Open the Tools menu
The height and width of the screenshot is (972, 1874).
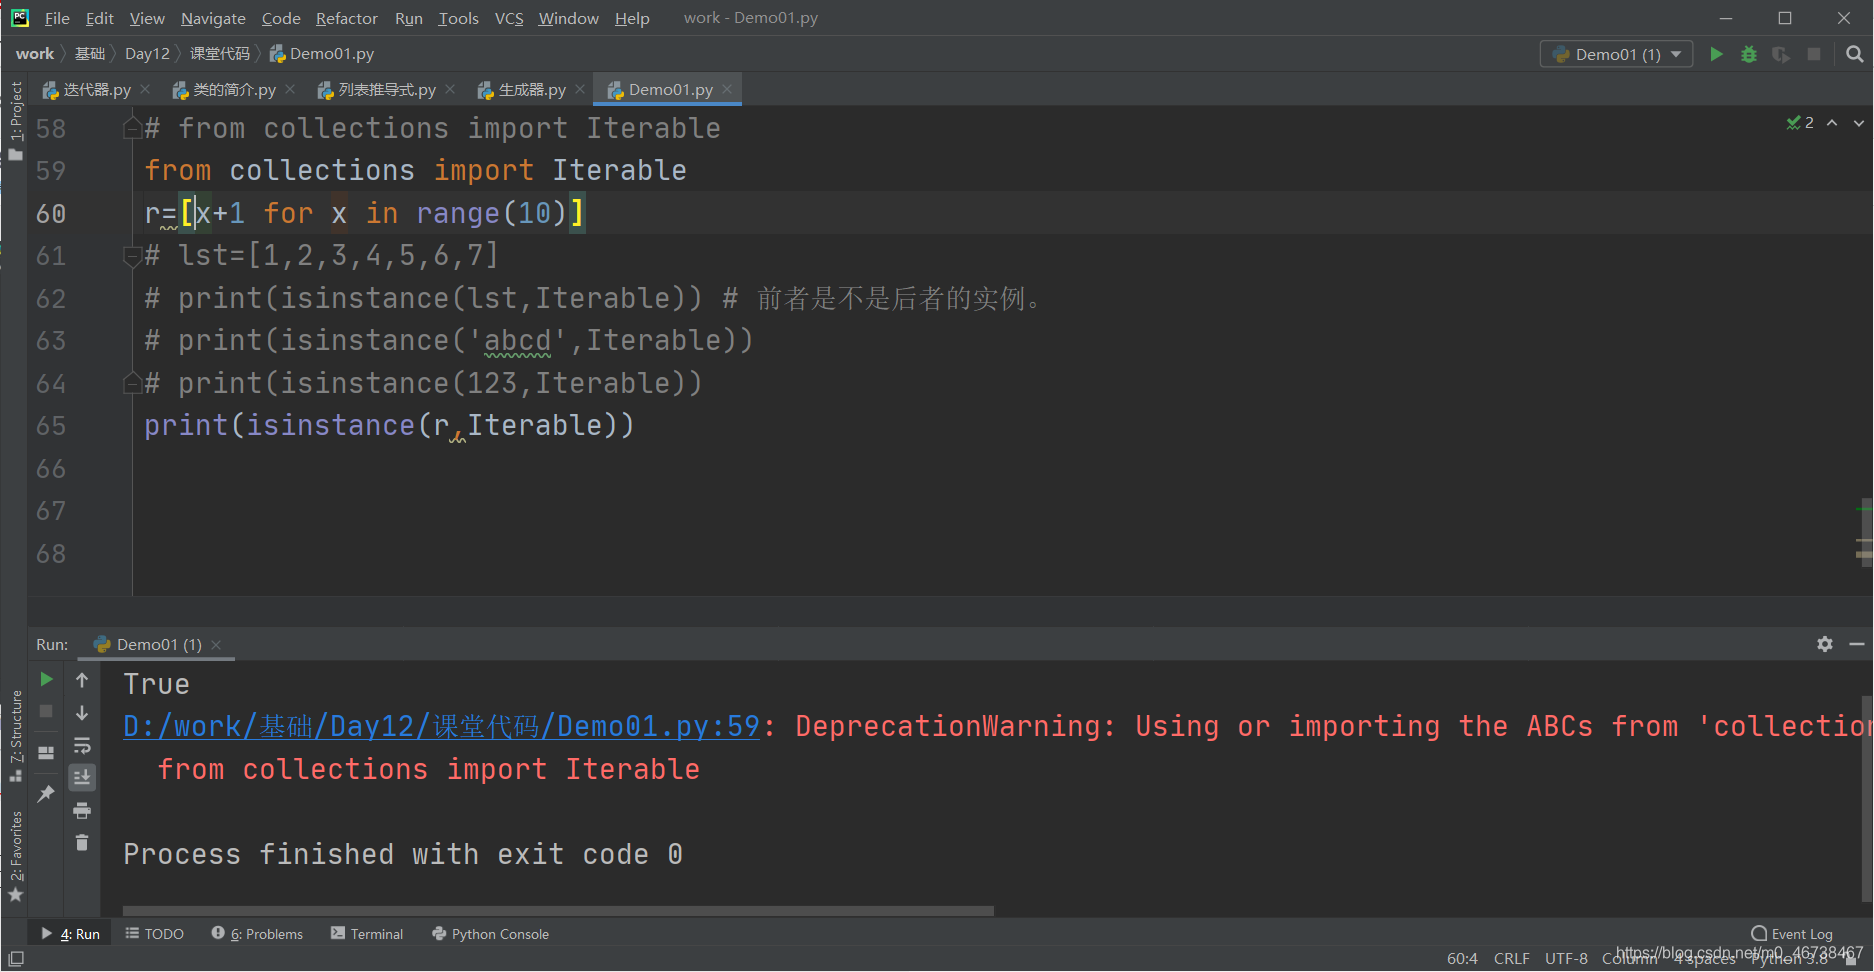(458, 18)
